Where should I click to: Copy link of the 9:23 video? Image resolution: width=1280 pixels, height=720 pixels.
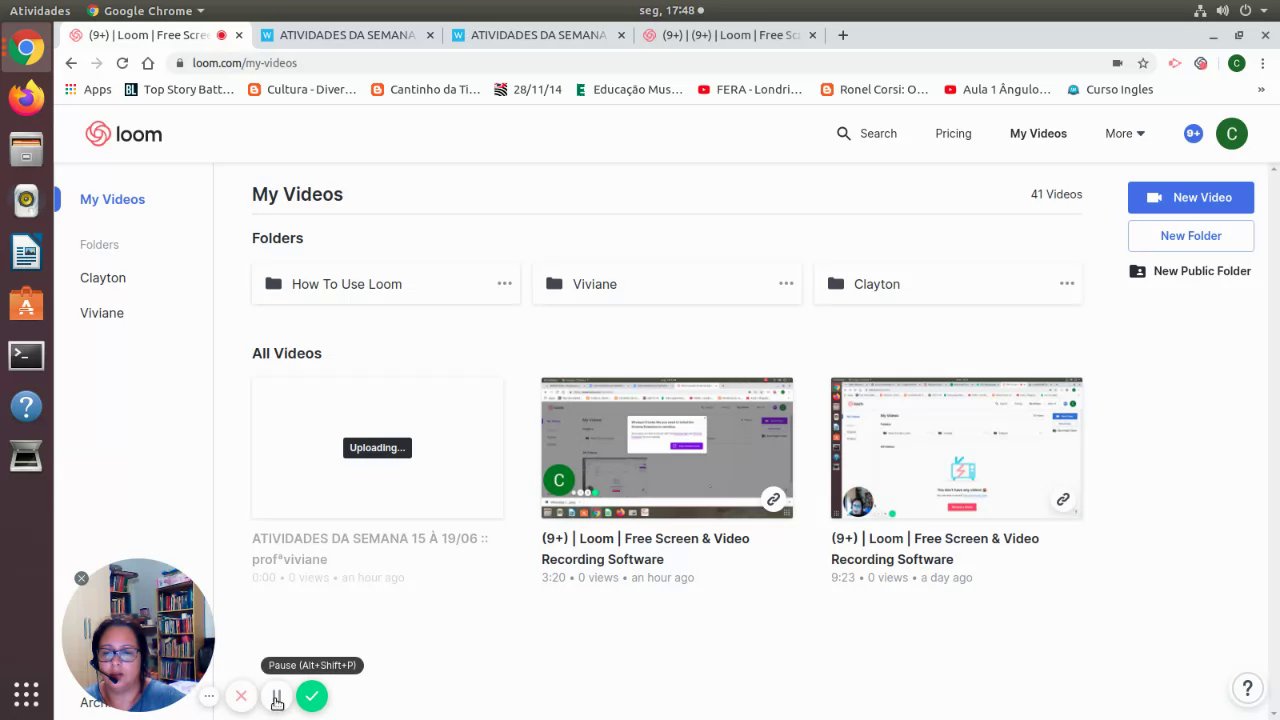(x=1063, y=499)
